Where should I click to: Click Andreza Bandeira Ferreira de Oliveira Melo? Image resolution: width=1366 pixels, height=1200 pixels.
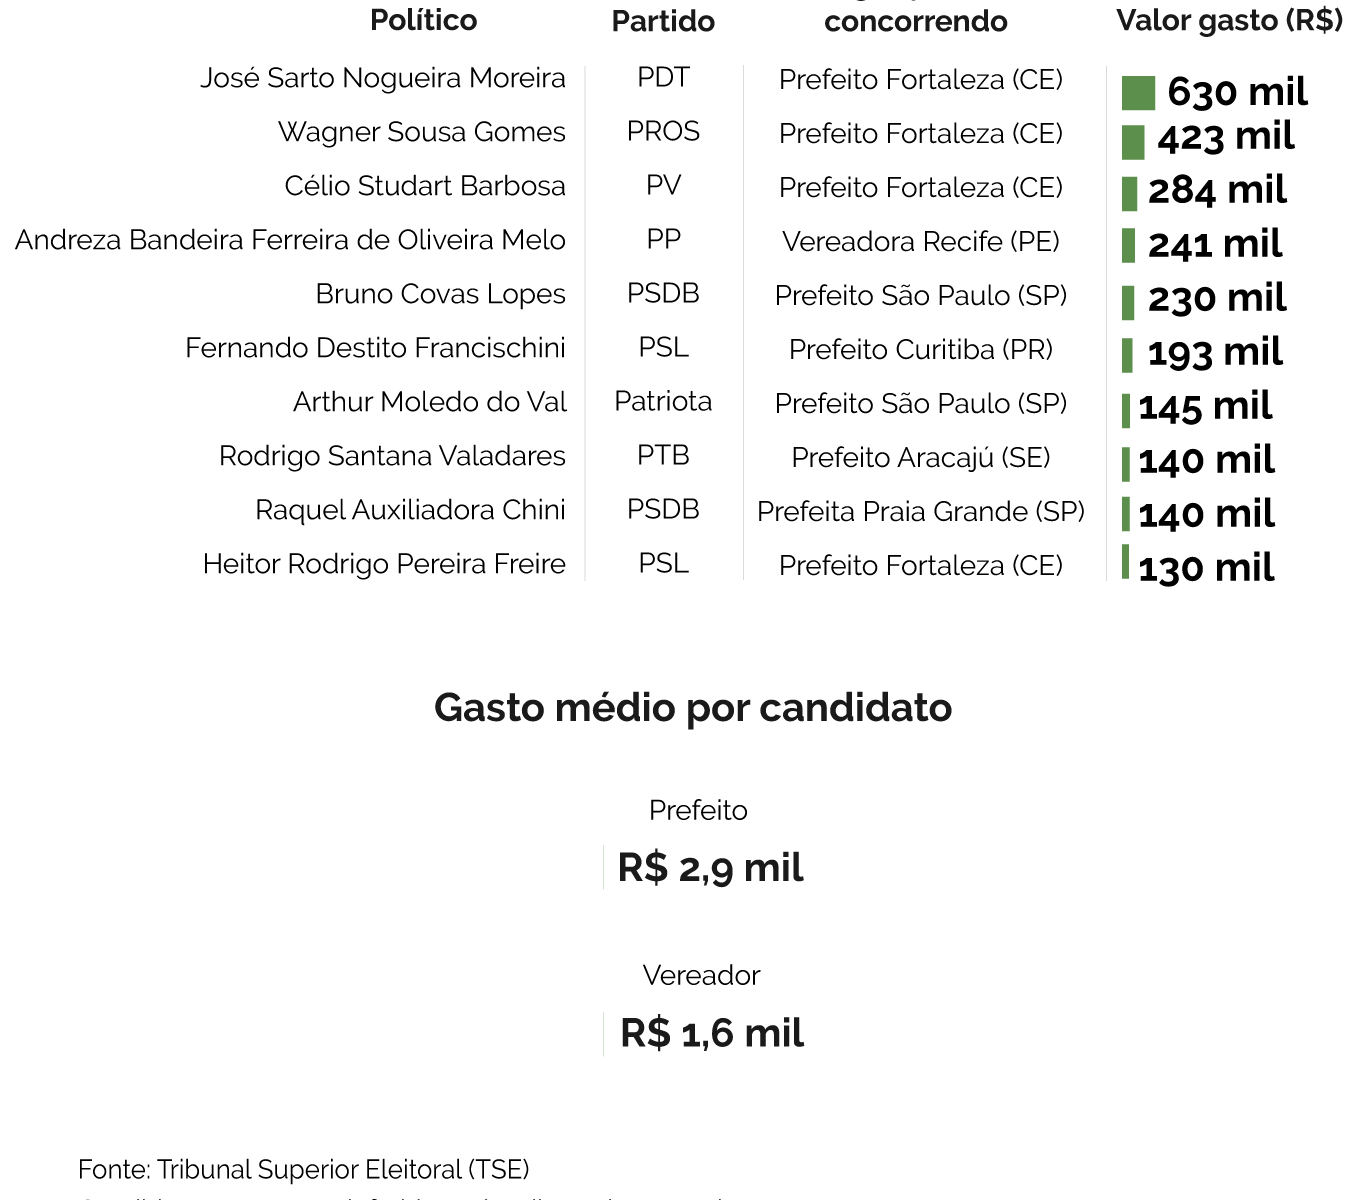pos(290,240)
